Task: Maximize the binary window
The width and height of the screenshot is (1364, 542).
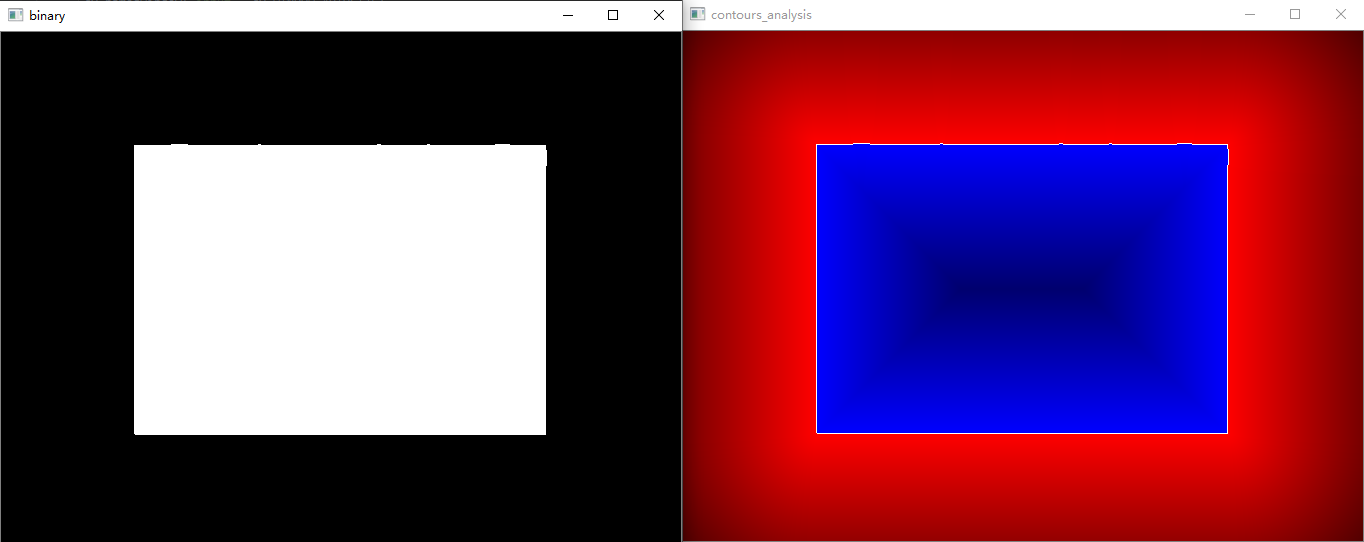Action: pyautogui.click(x=613, y=15)
